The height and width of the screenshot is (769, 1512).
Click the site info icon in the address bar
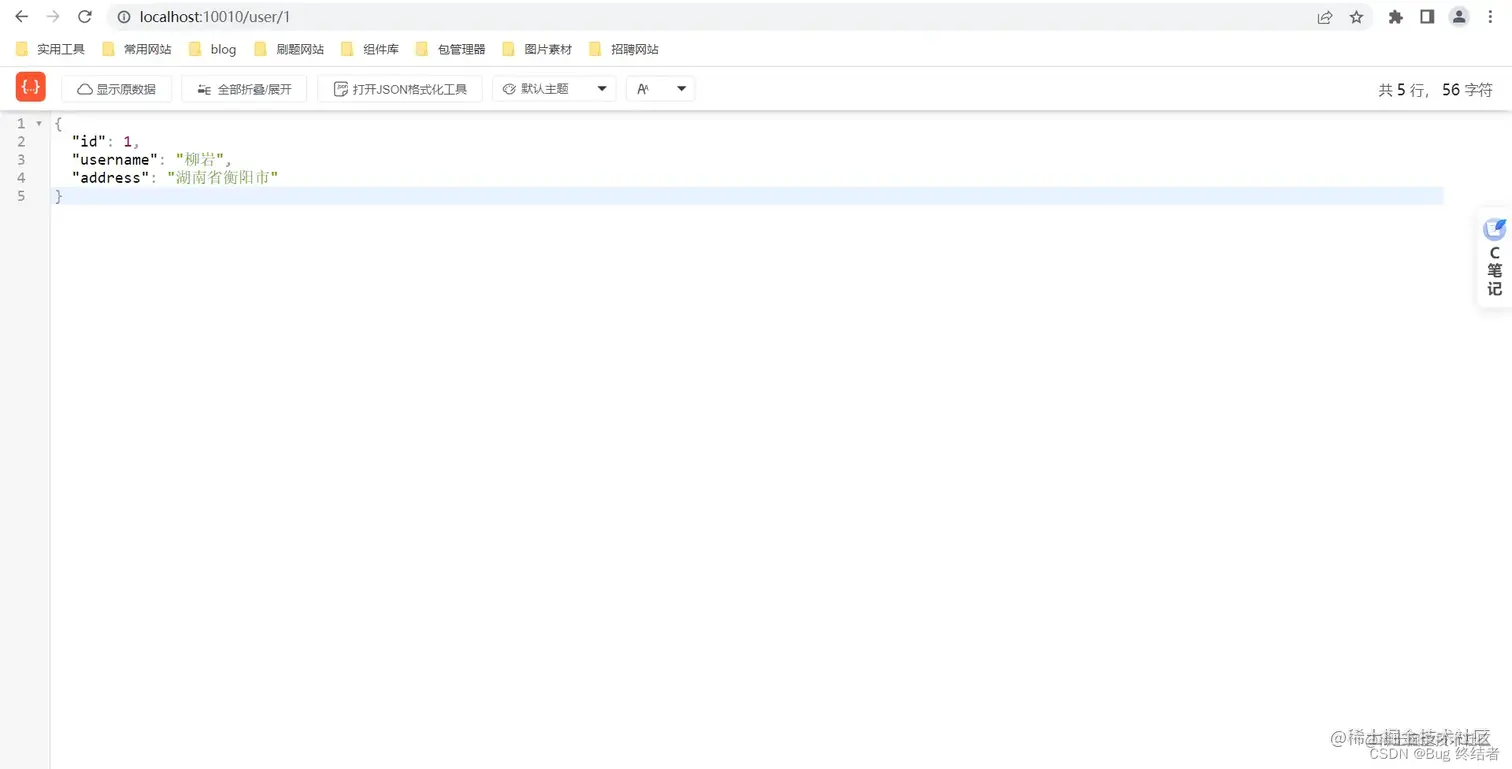pyautogui.click(x=124, y=17)
